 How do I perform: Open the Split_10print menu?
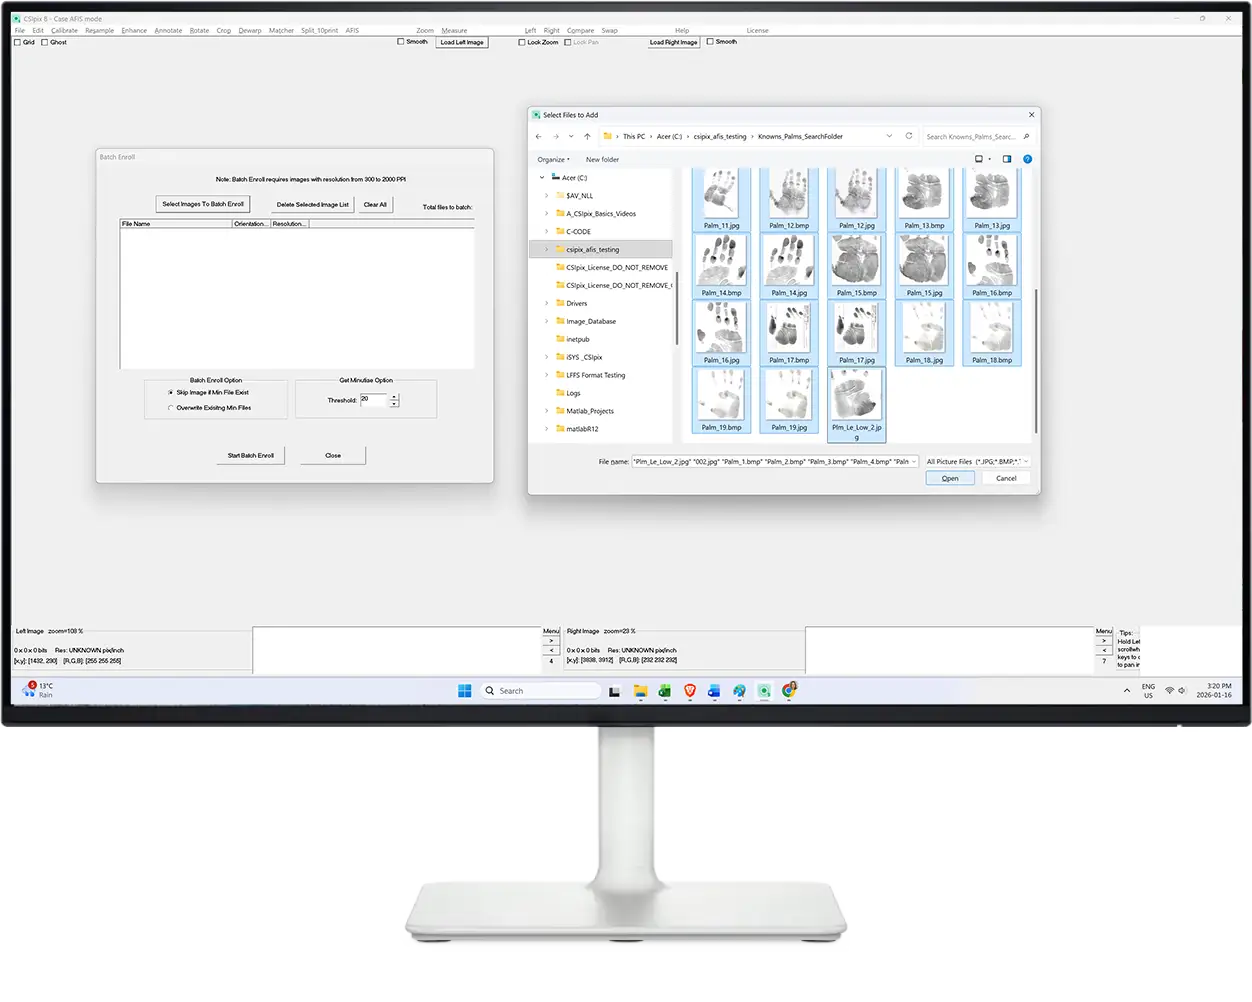pyautogui.click(x=320, y=31)
